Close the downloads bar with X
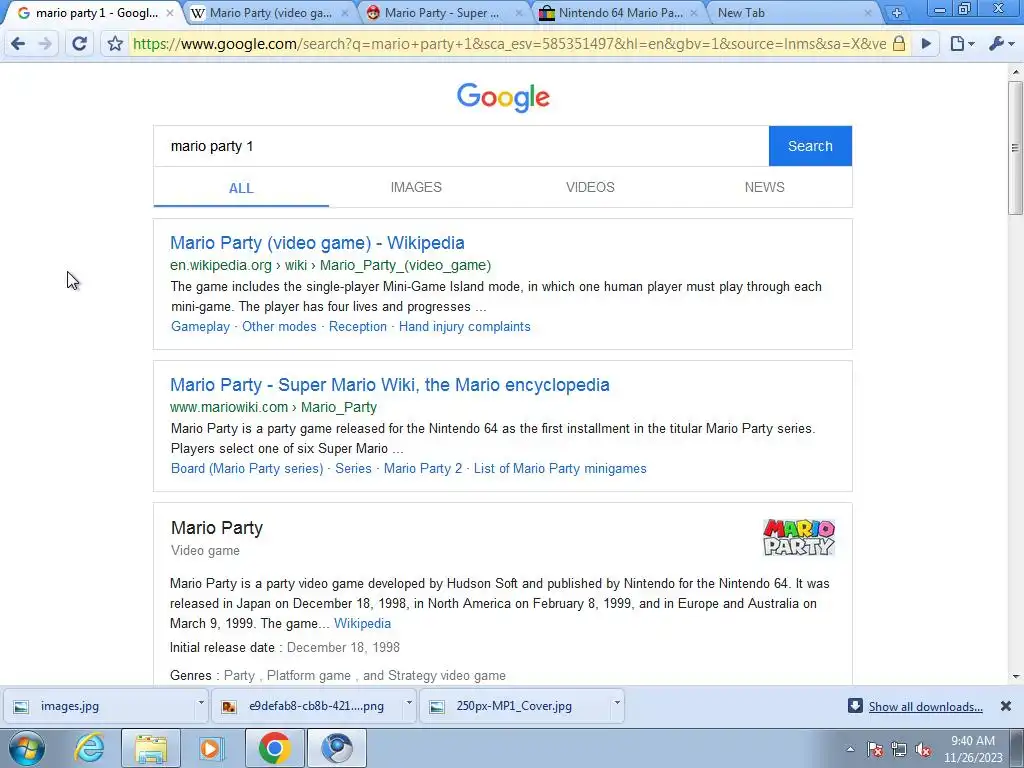Image resolution: width=1024 pixels, height=768 pixels. coord(1006,706)
